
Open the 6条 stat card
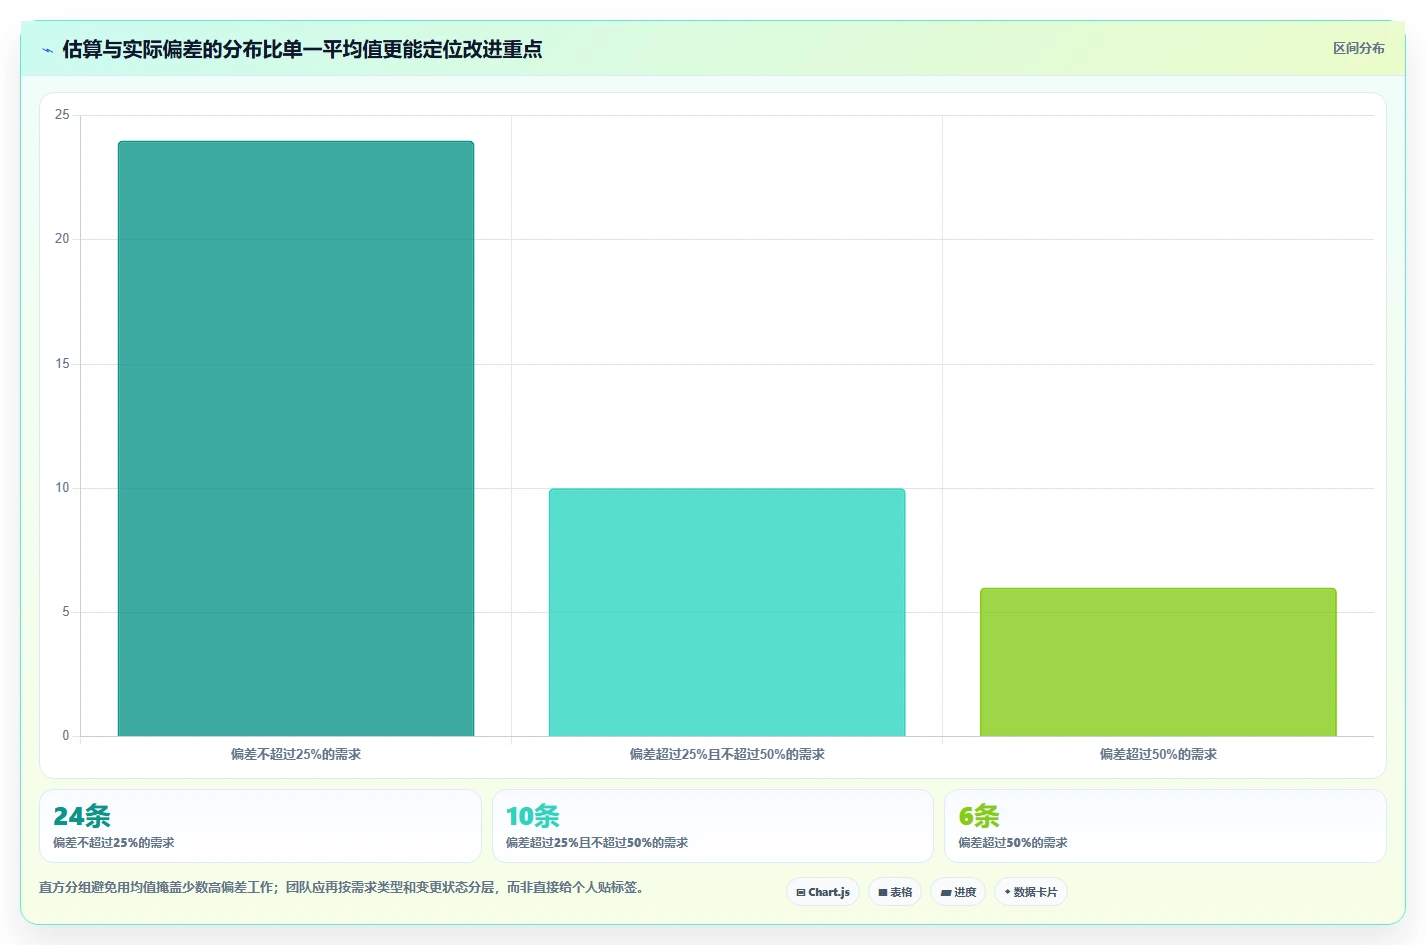pos(1165,826)
